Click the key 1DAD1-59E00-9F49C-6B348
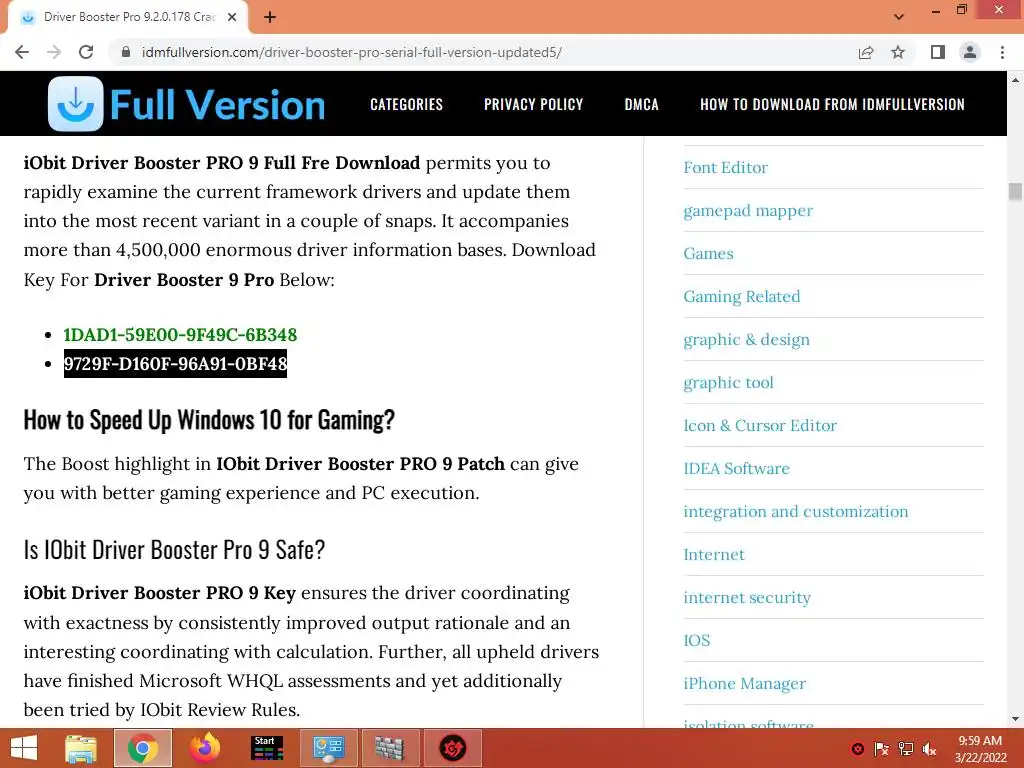The width and height of the screenshot is (1024, 768). click(x=180, y=335)
